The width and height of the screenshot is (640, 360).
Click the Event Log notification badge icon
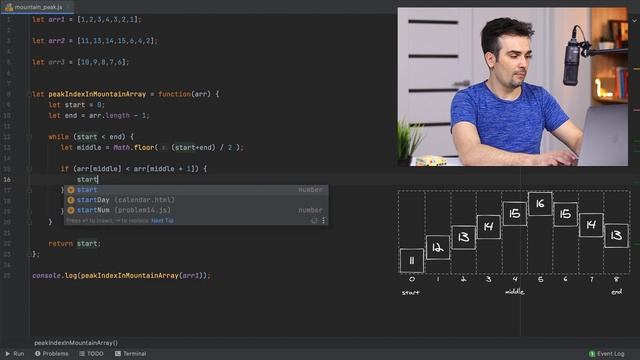coord(592,353)
